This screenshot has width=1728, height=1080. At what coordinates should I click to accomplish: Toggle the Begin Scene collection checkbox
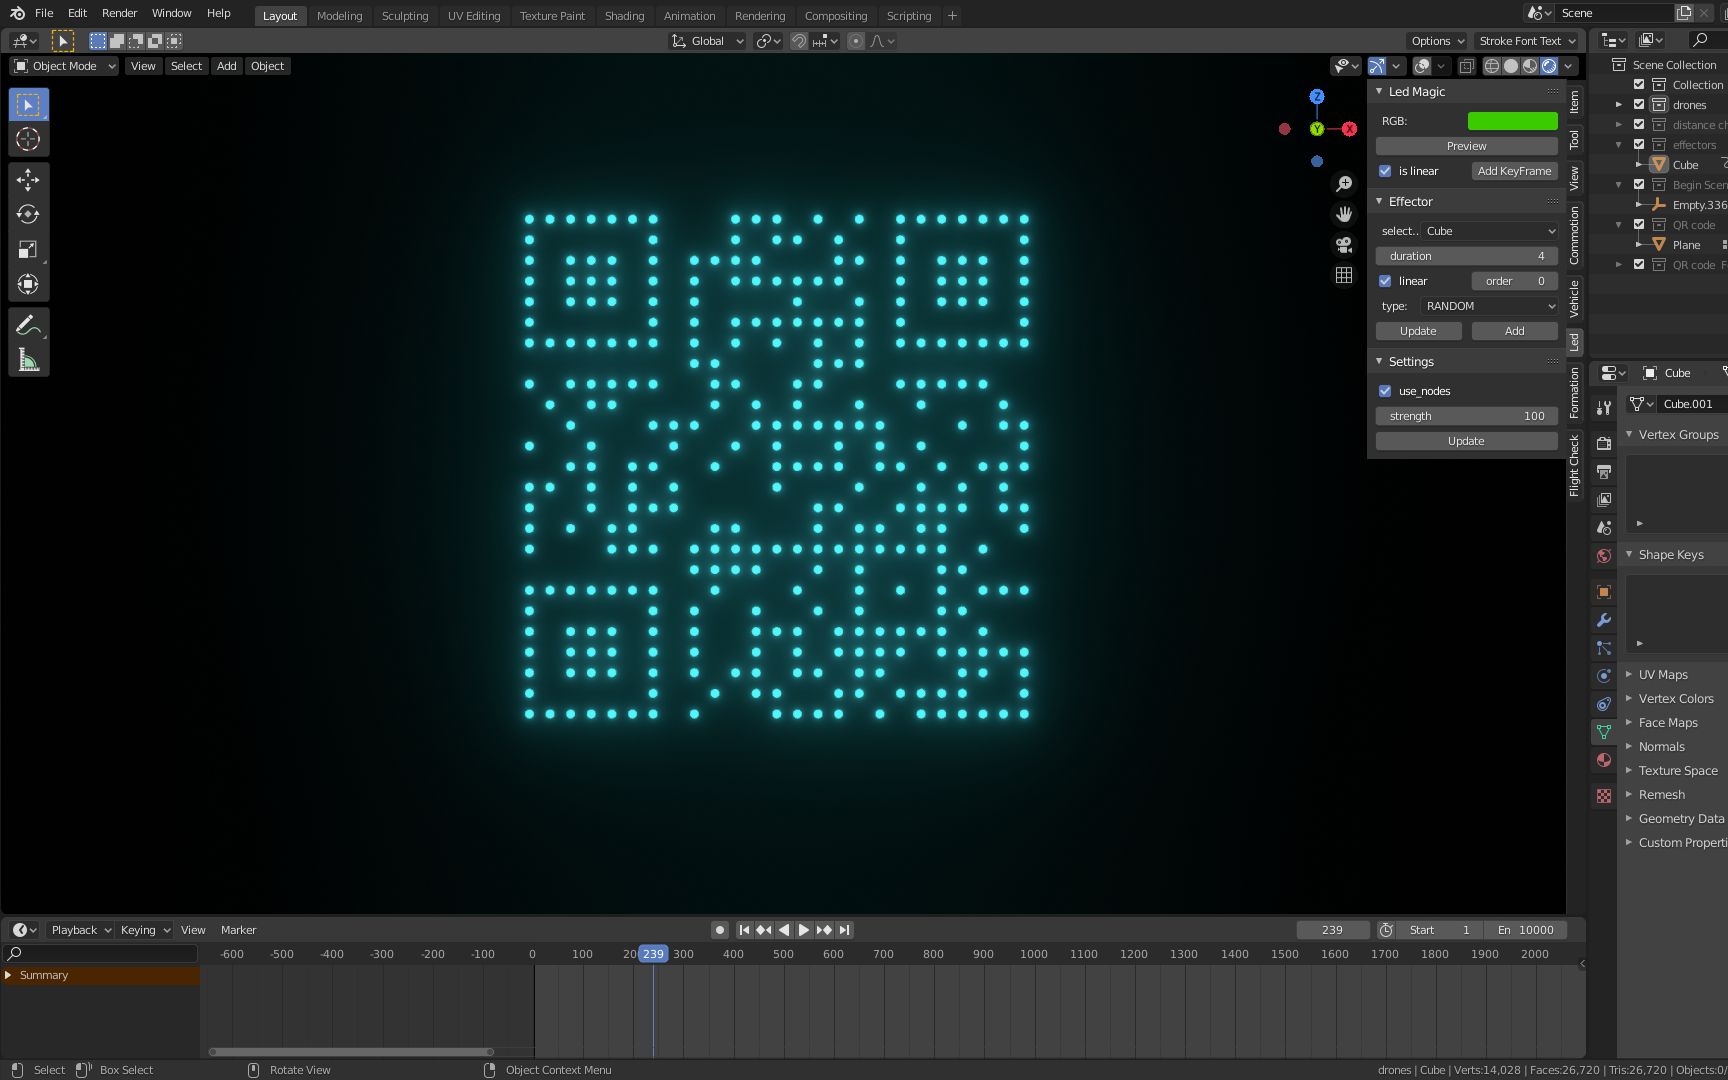pos(1639,185)
